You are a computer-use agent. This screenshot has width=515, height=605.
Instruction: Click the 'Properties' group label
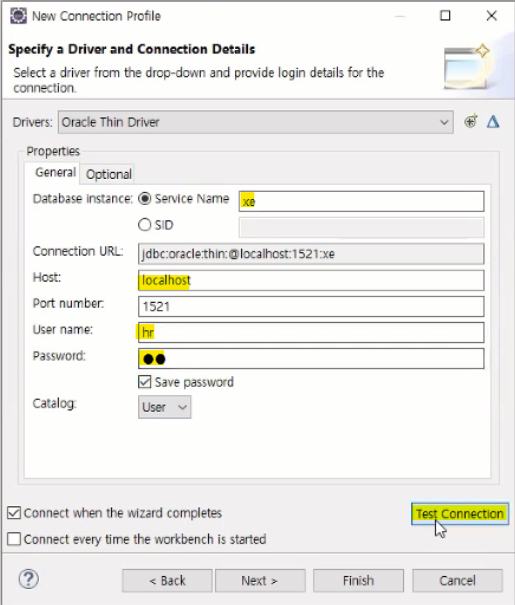click(x=53, y=151)
